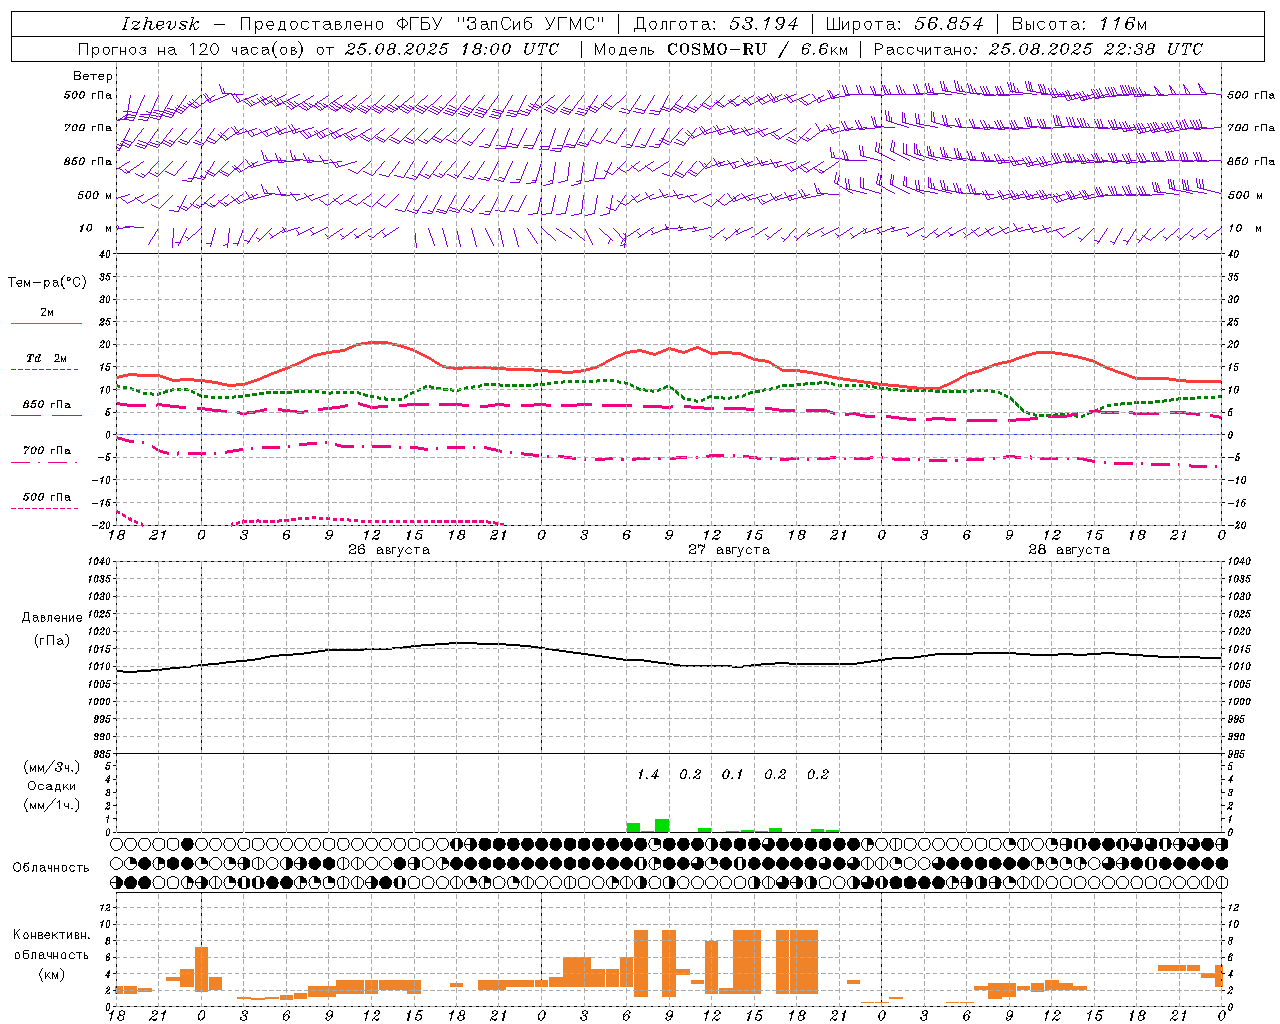The width and height of the screenshot is (1280, 1024).
Task: Click the 26 августа date label
Action: (x=389, y=550)
